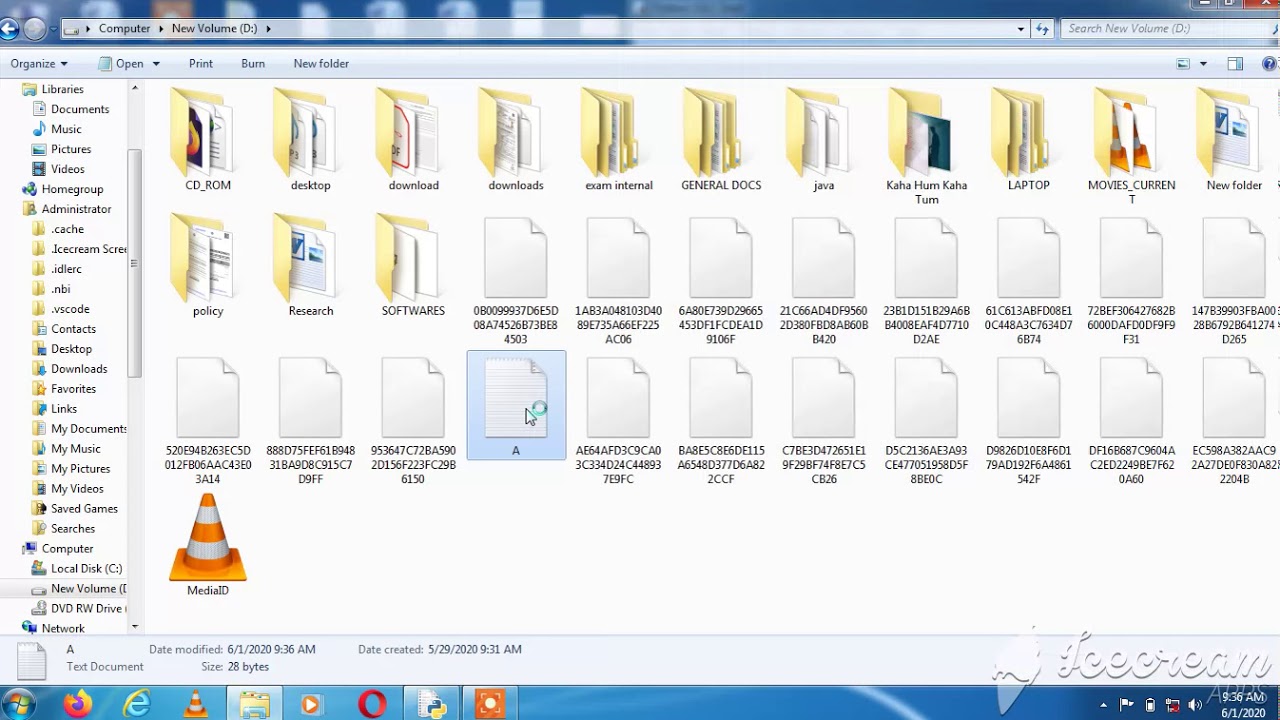1280x720 pixels.
Task: Expand the change view options arrow
Action: pos(1203,63)
